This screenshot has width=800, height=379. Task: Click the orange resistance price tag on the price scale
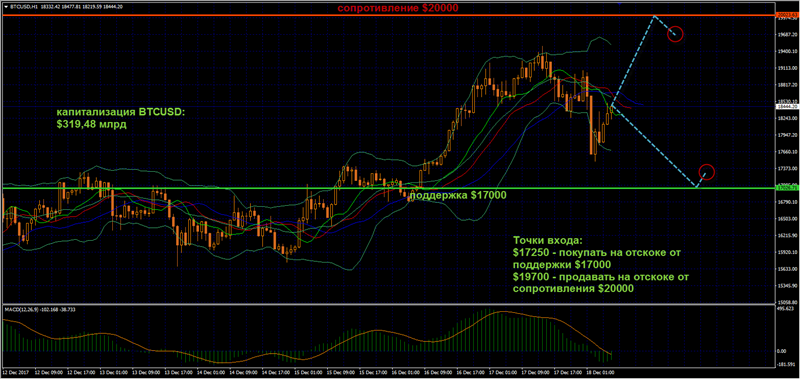pyautogui.click(x=787, y=16)
